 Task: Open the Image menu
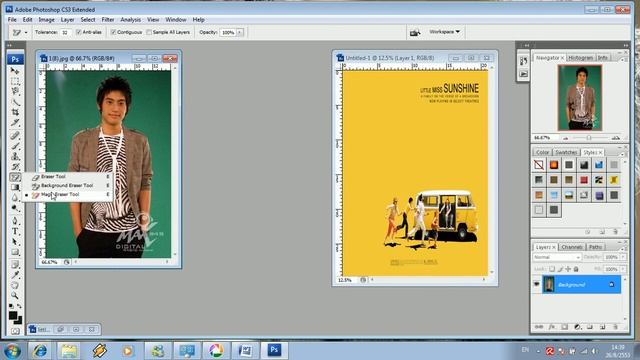47,20
